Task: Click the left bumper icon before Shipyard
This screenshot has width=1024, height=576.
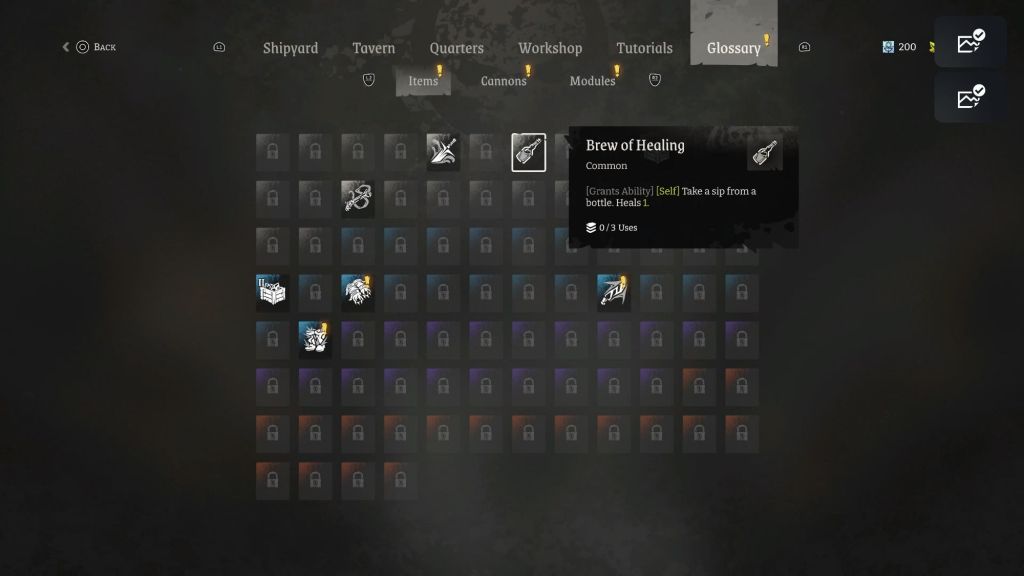Action: [219, 47]
